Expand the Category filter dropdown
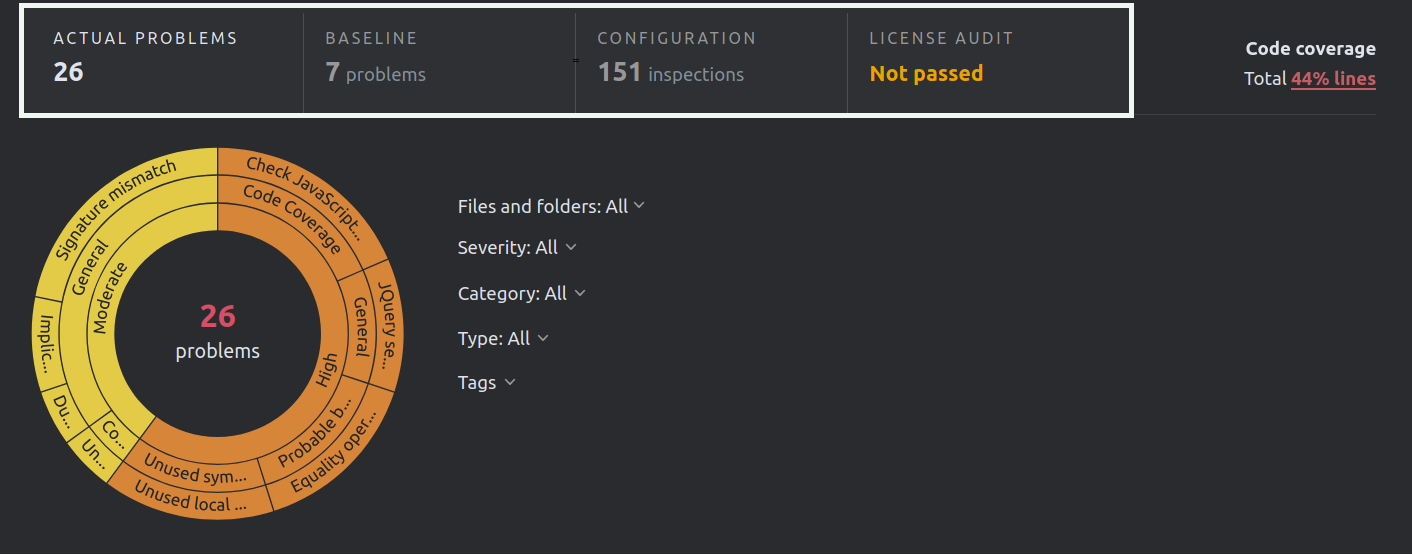Screen dimensions: 1412x555 [x=521, y=293]
